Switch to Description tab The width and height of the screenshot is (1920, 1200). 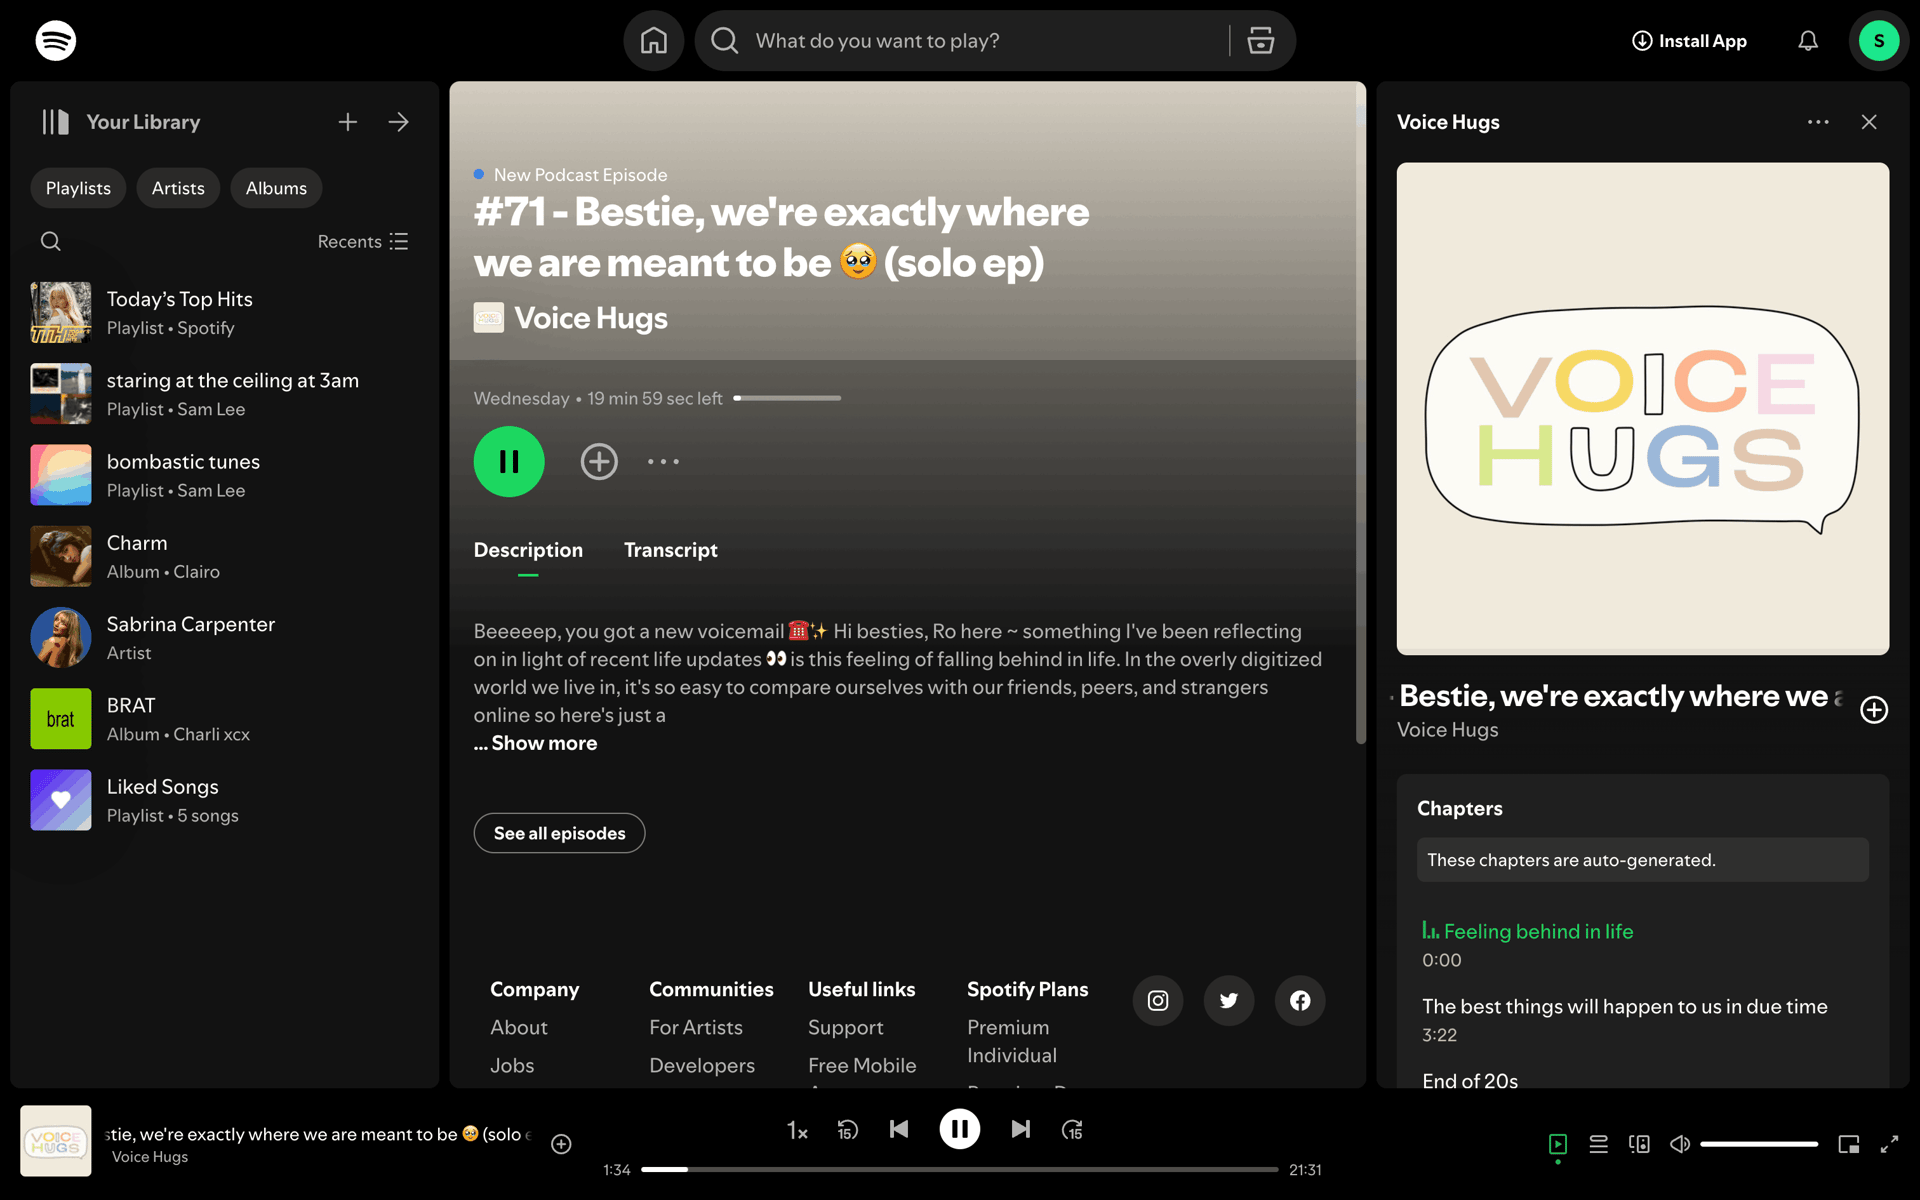coord(528,550)
